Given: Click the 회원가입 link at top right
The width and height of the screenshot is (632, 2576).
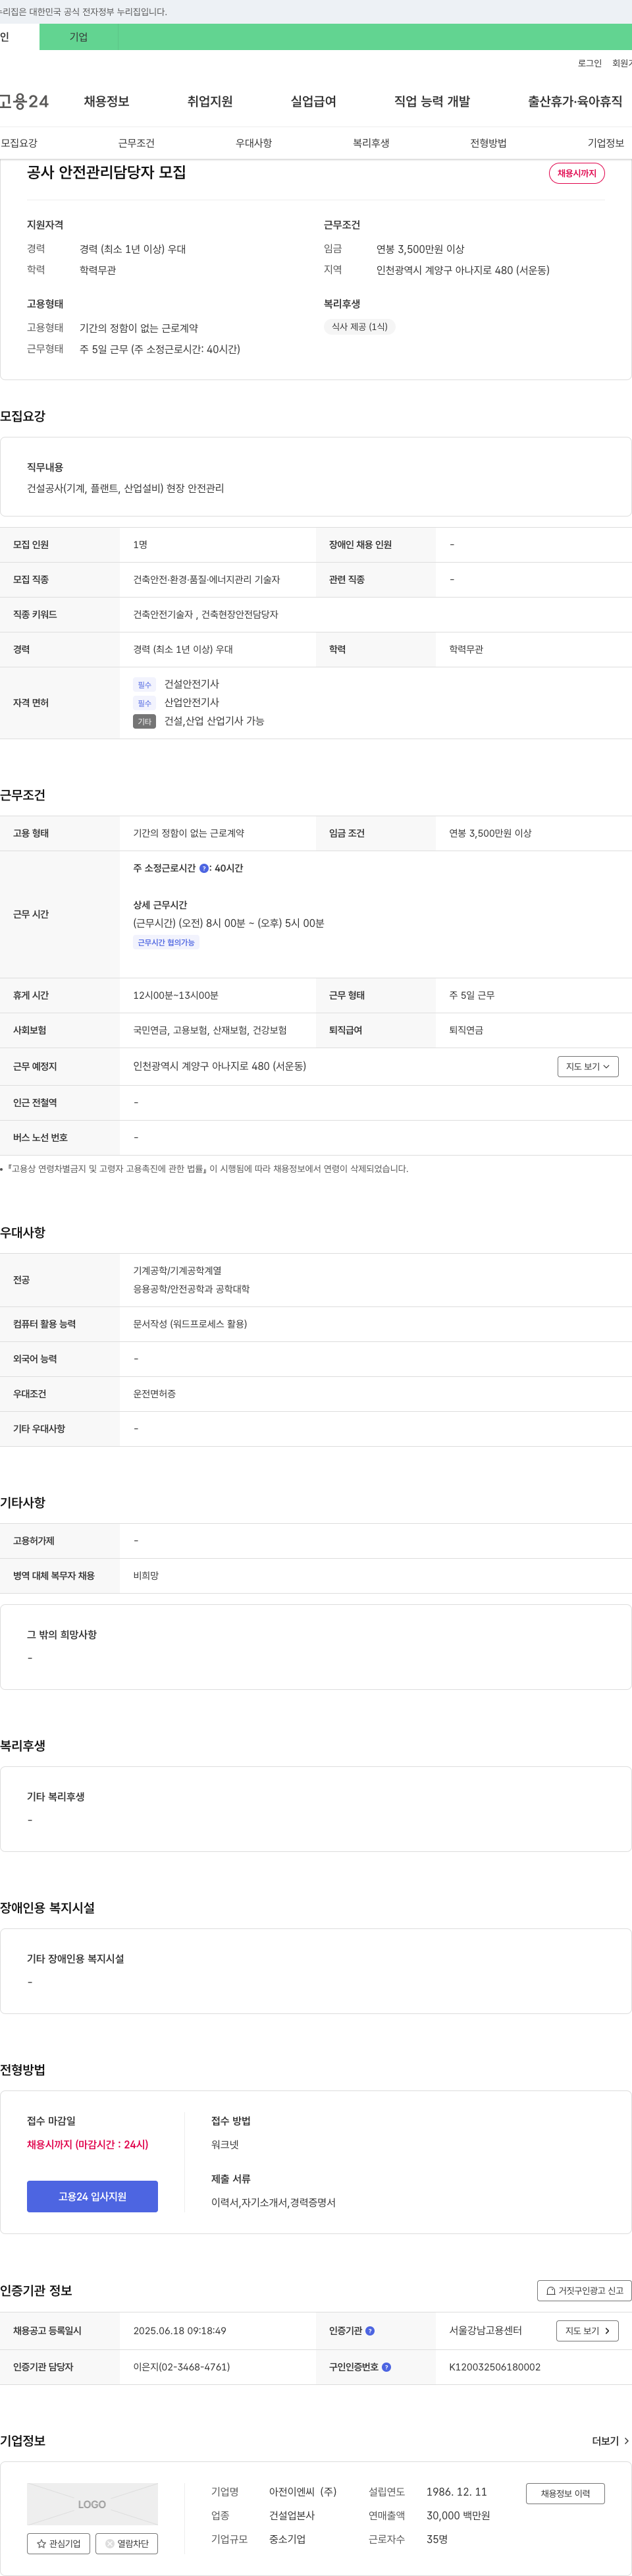Looking at the screenshot, I should 622,63.
